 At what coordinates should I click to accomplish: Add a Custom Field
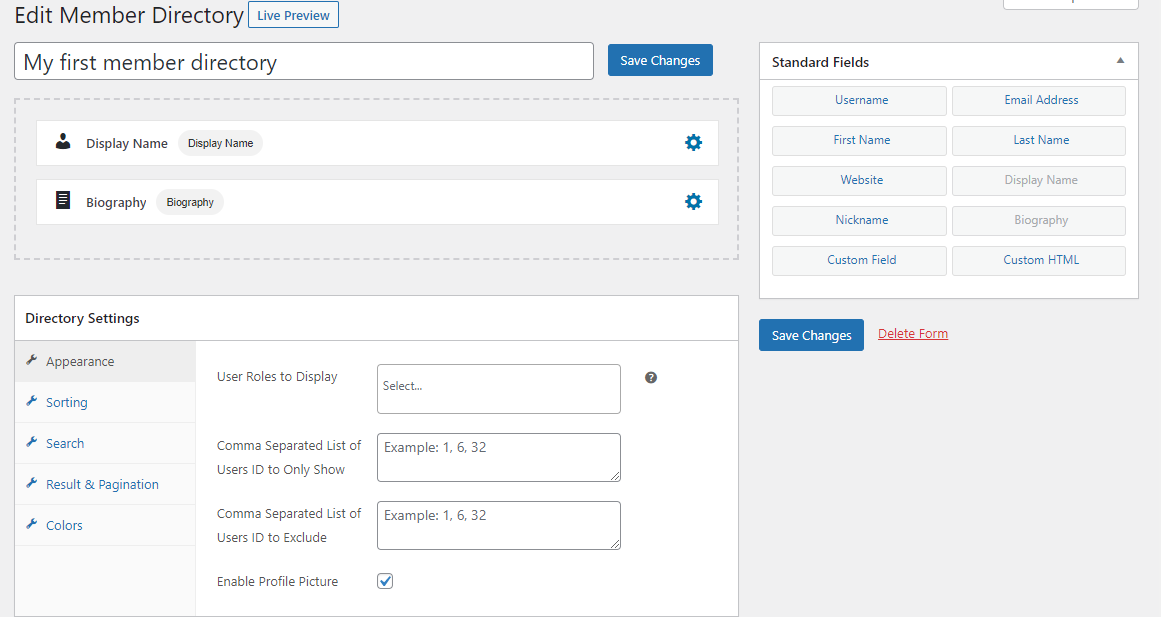(859, 261)
